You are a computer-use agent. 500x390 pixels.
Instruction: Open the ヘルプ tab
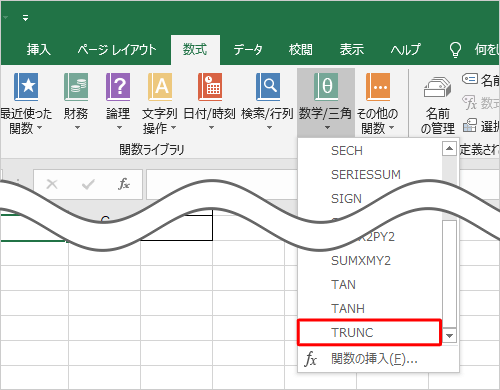click(x=406, y=50)
